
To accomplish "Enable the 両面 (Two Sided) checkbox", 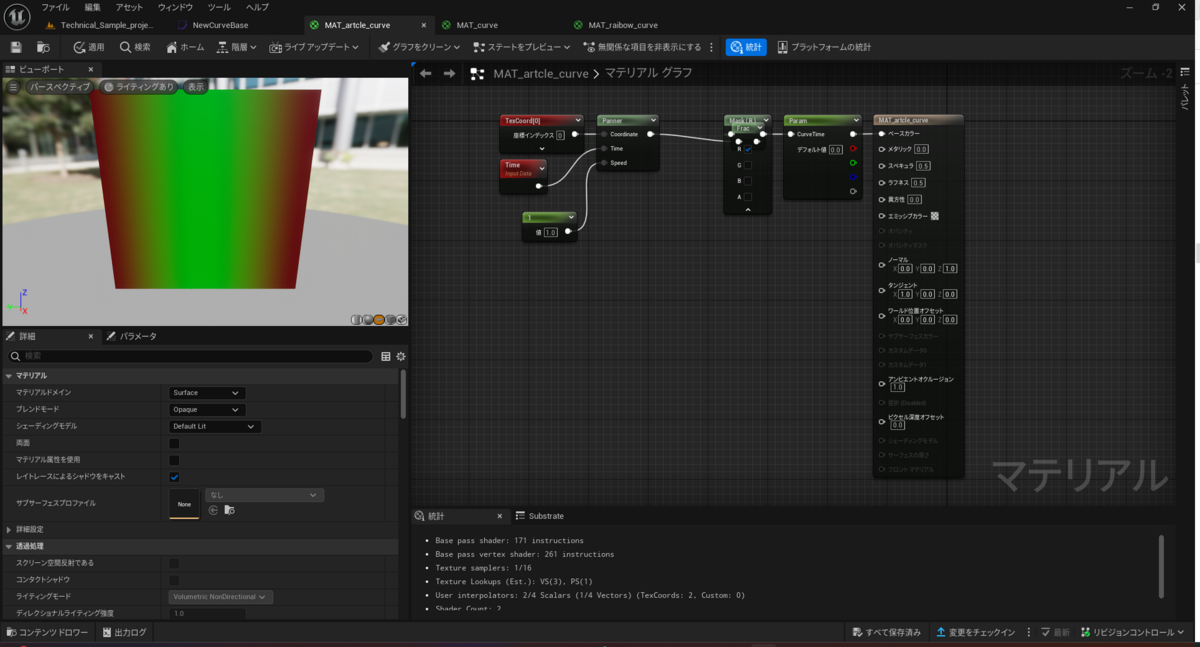I will click(x=174, y=443).
